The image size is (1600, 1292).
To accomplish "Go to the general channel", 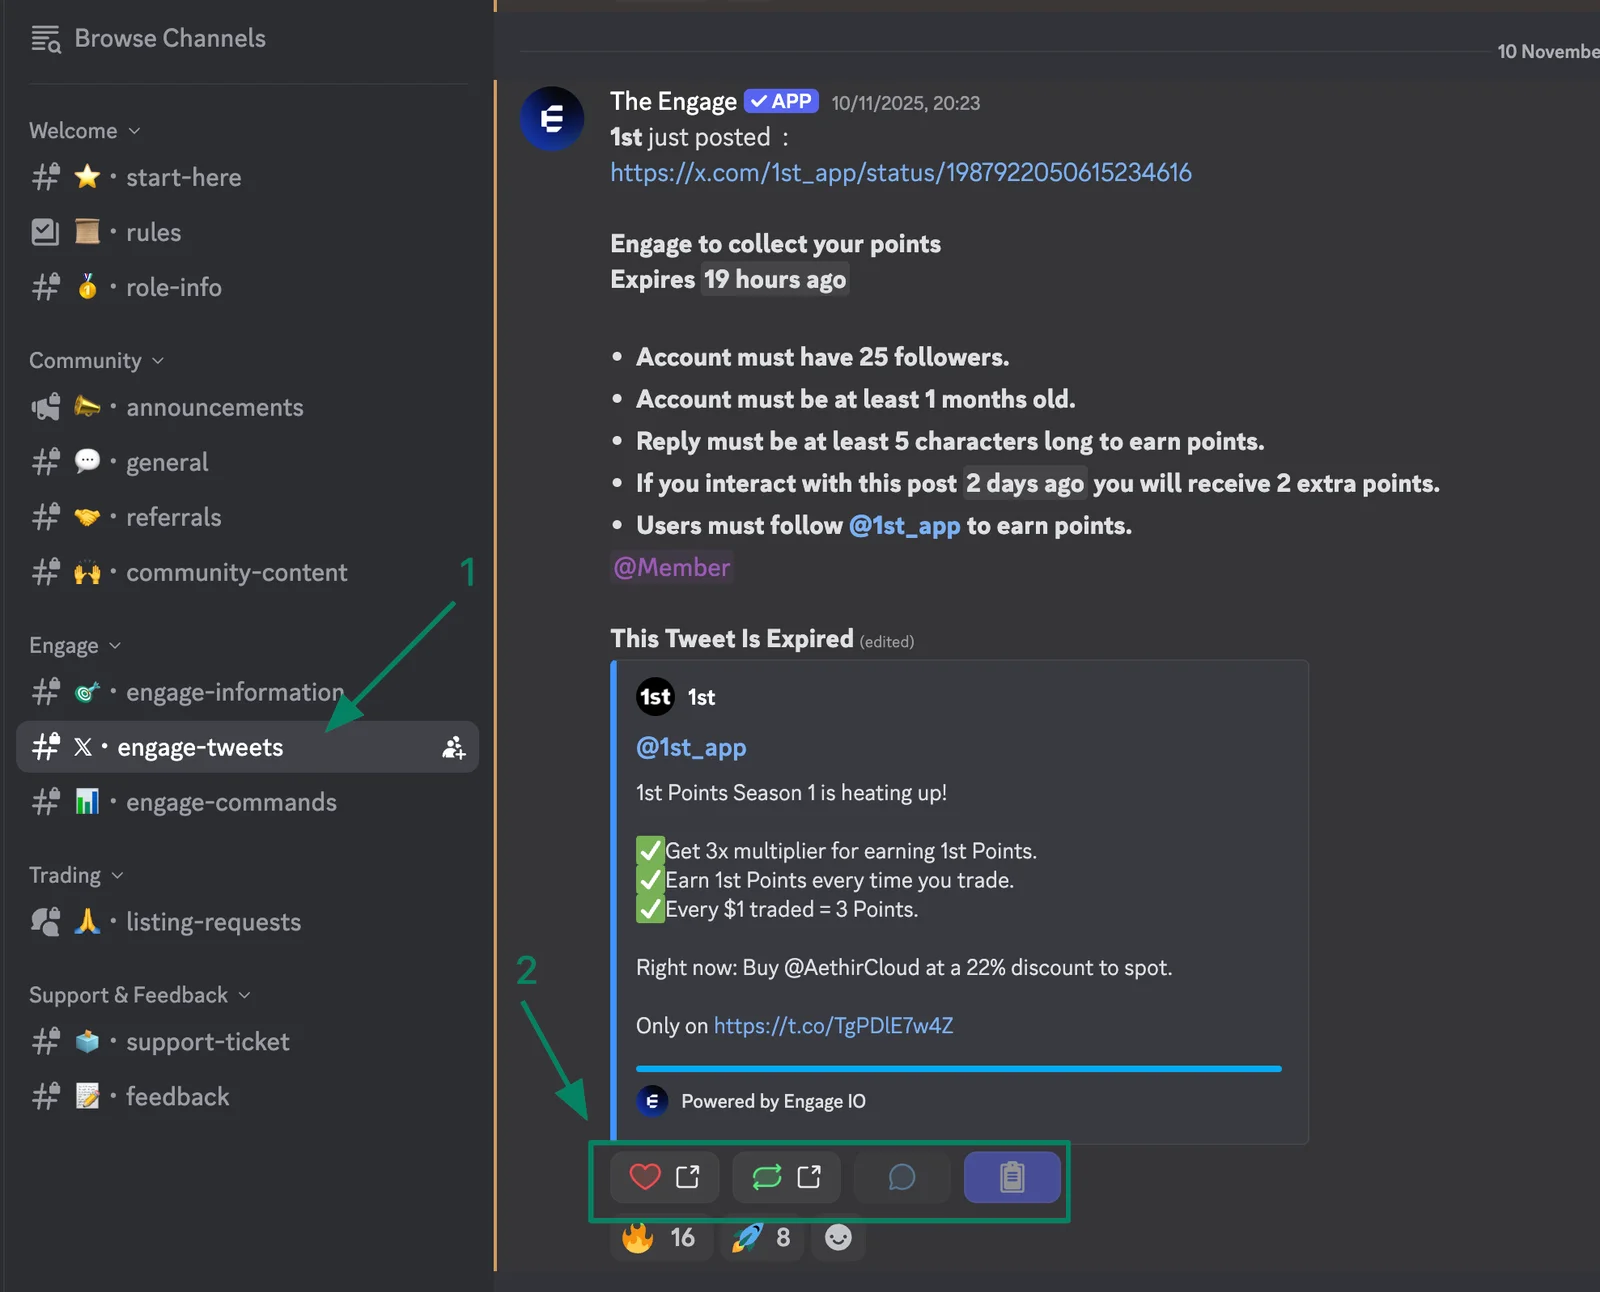I will (248, 463).
